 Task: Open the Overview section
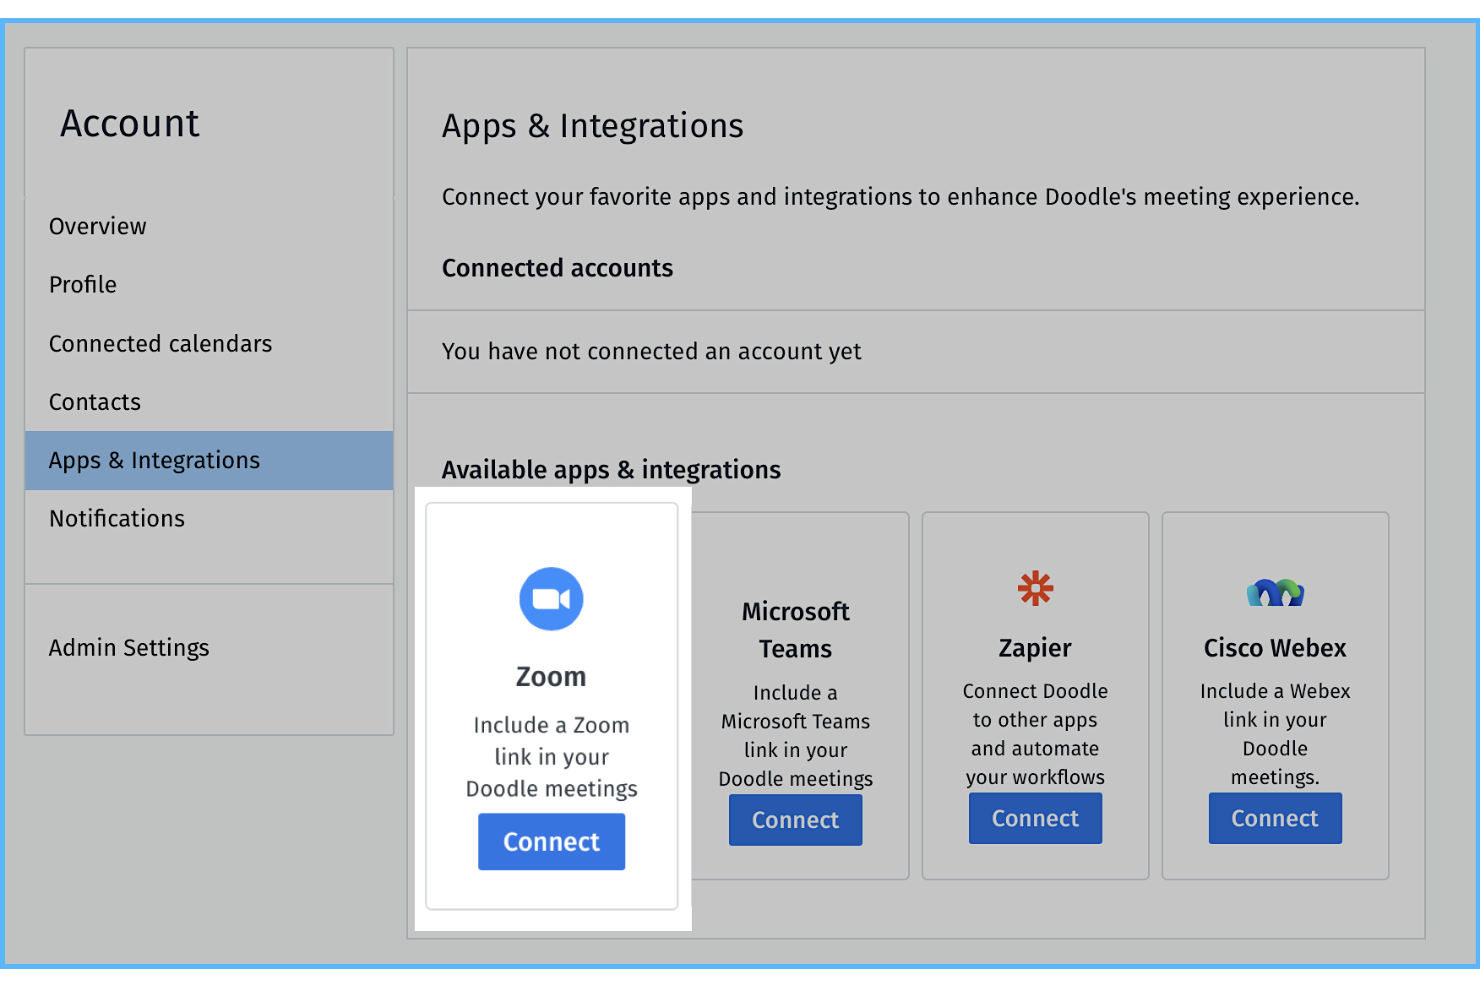coord(98,226)
